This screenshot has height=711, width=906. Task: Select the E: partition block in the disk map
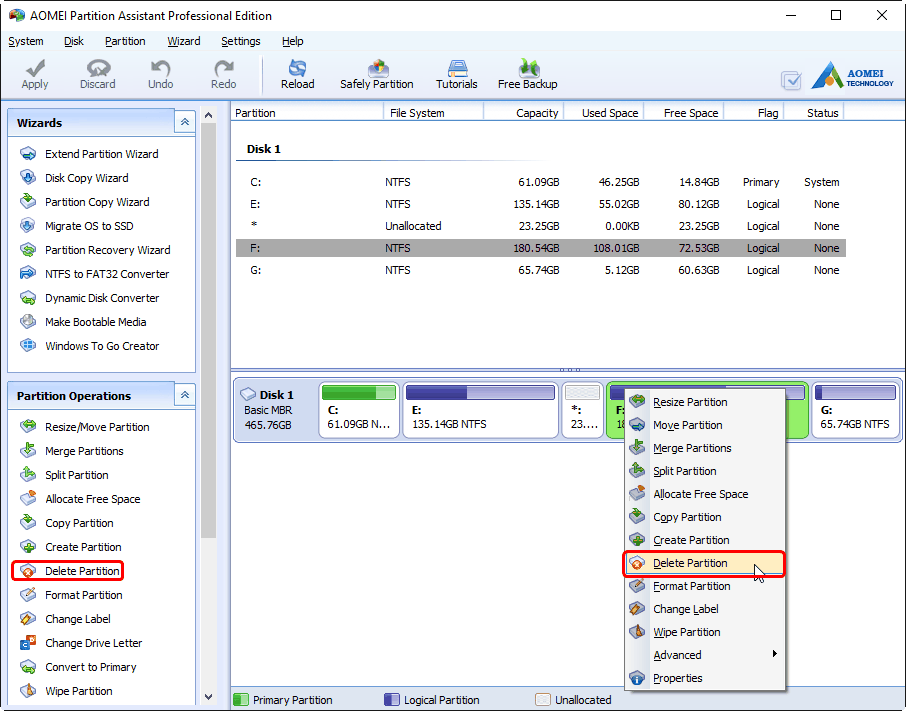pos(480,410)
